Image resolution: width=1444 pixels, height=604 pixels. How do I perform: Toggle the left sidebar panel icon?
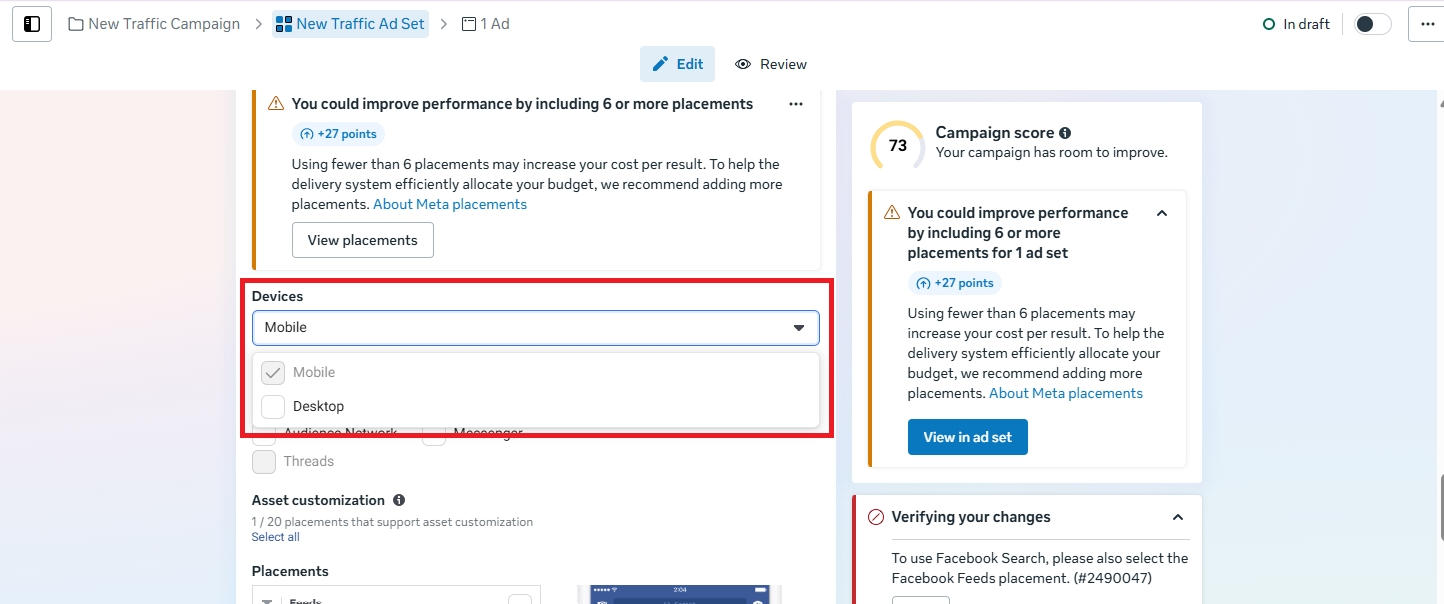click(32, 24)
